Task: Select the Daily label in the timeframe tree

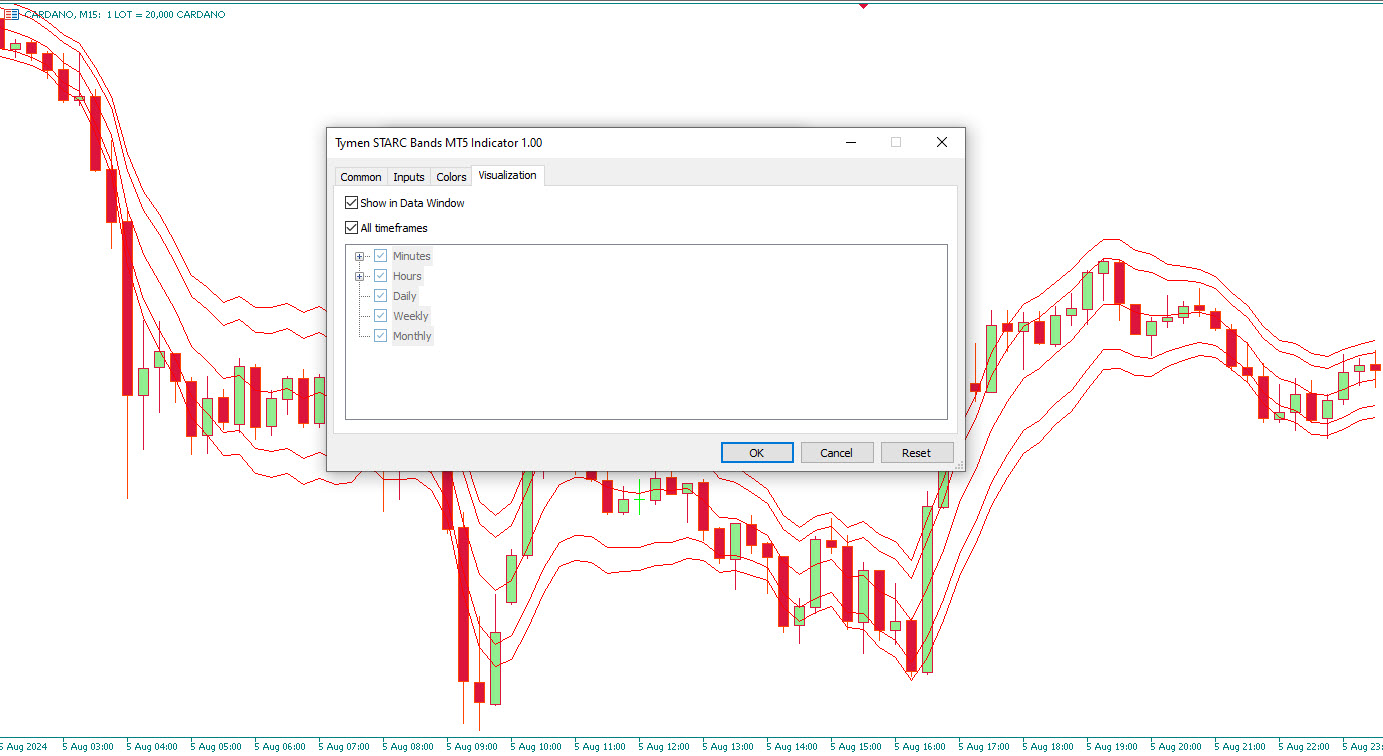Action: point(405,296)
